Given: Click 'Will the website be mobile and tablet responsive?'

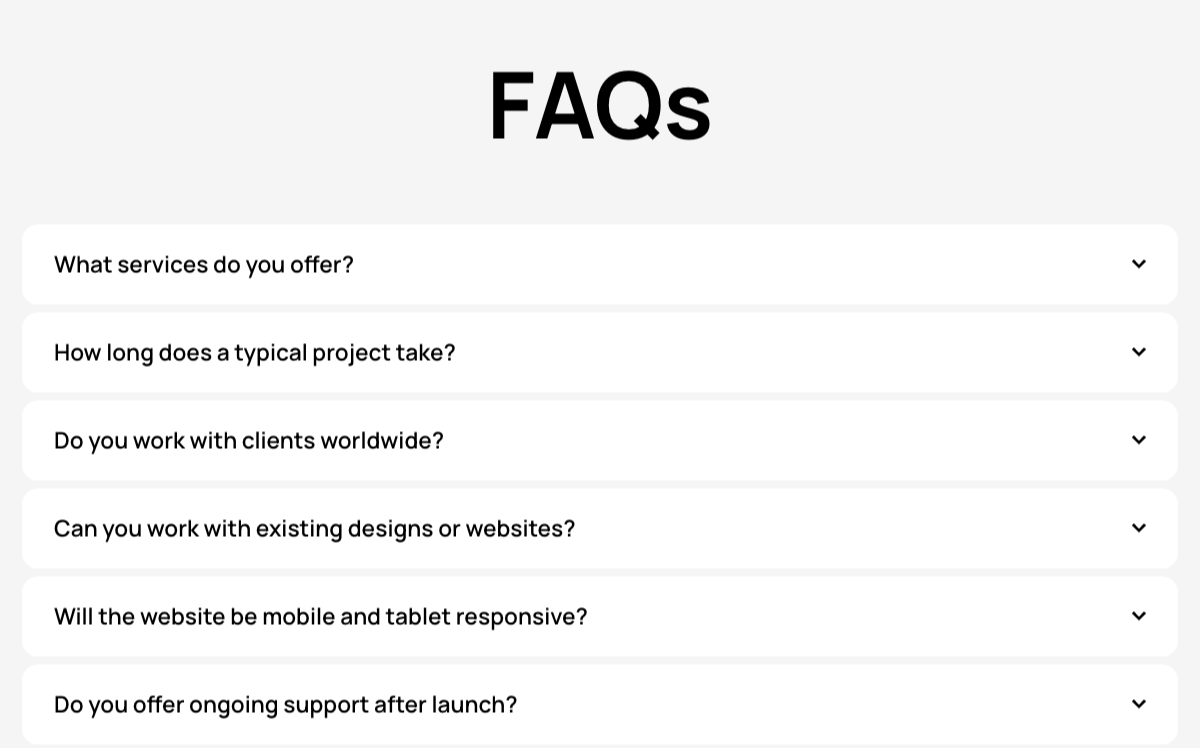Looking at the screenshot, I should pyautogui.click(x=320, y=616).
